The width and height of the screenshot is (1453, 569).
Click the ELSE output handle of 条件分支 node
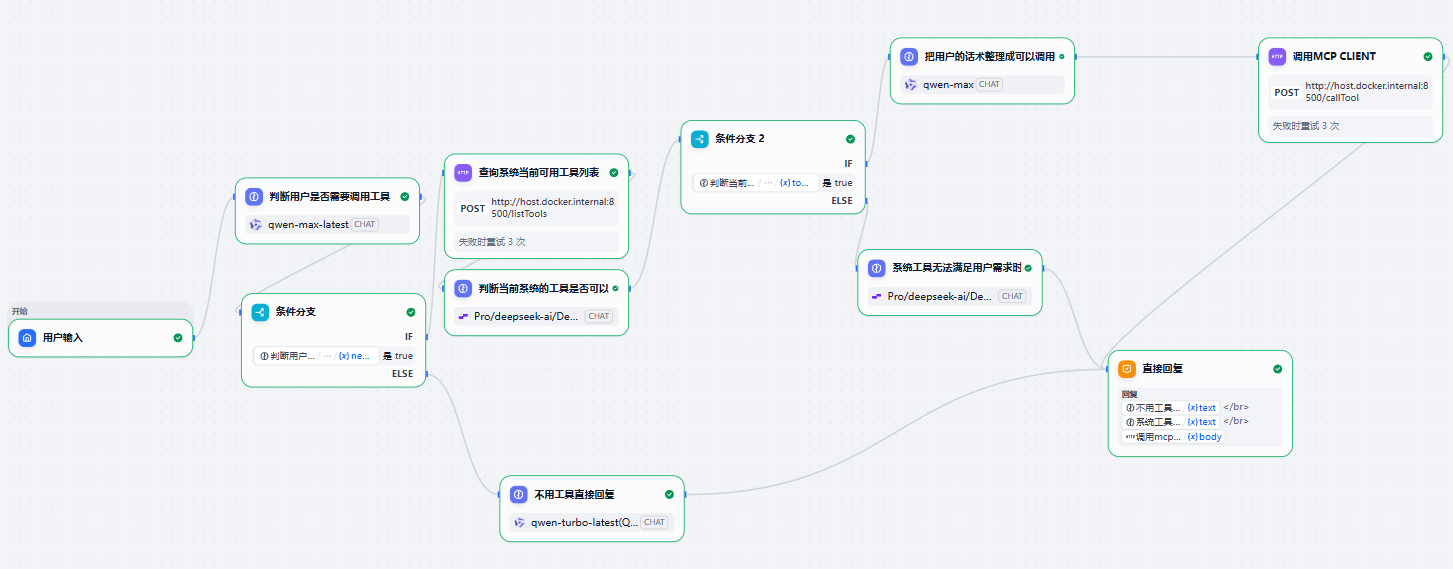(427, 374)
